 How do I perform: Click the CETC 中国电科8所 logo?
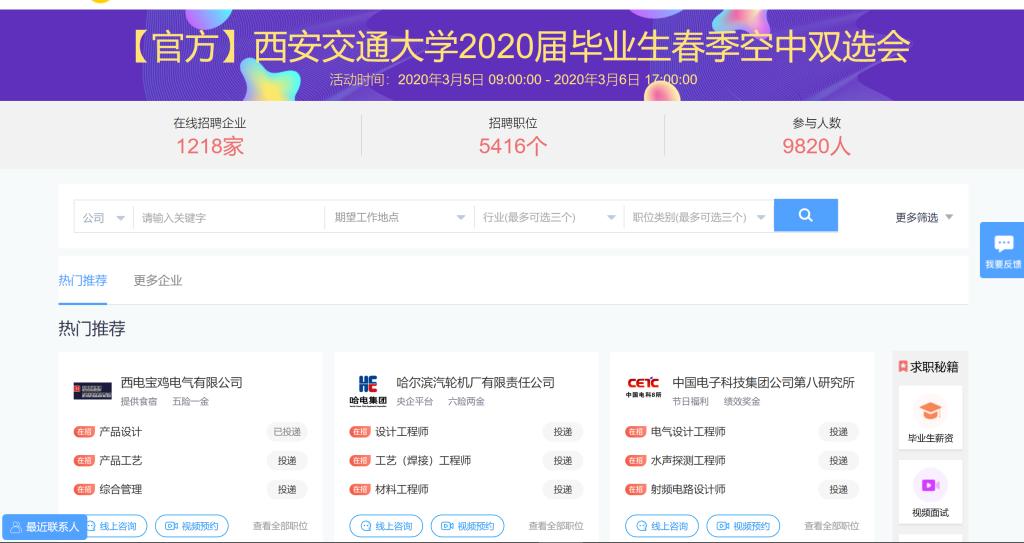(643, 387)
